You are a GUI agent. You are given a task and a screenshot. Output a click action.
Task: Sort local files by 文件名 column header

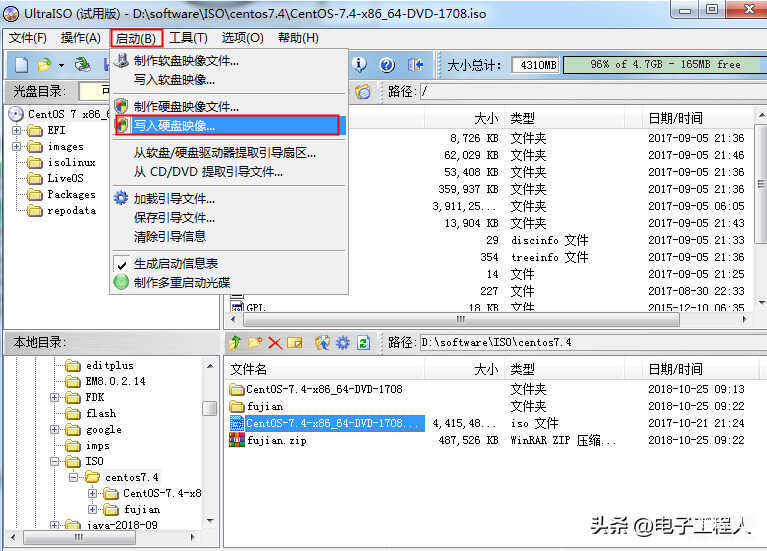[x=323, y=369]
